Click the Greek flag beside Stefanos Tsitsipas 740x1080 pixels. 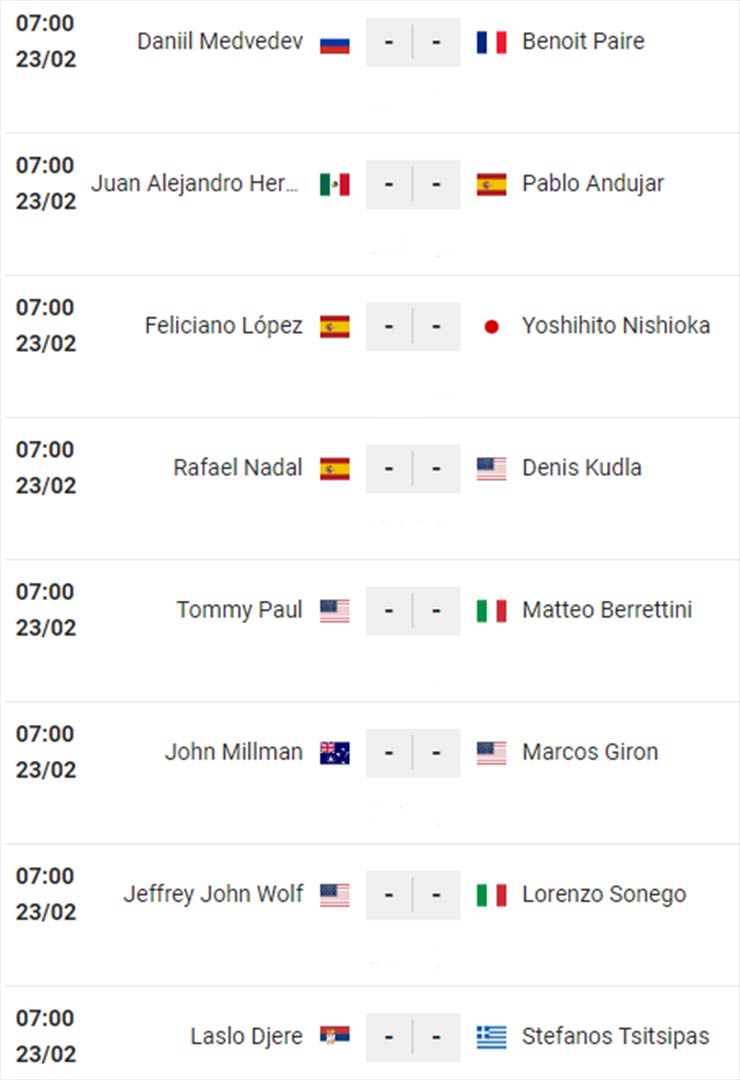(491, 1037)
